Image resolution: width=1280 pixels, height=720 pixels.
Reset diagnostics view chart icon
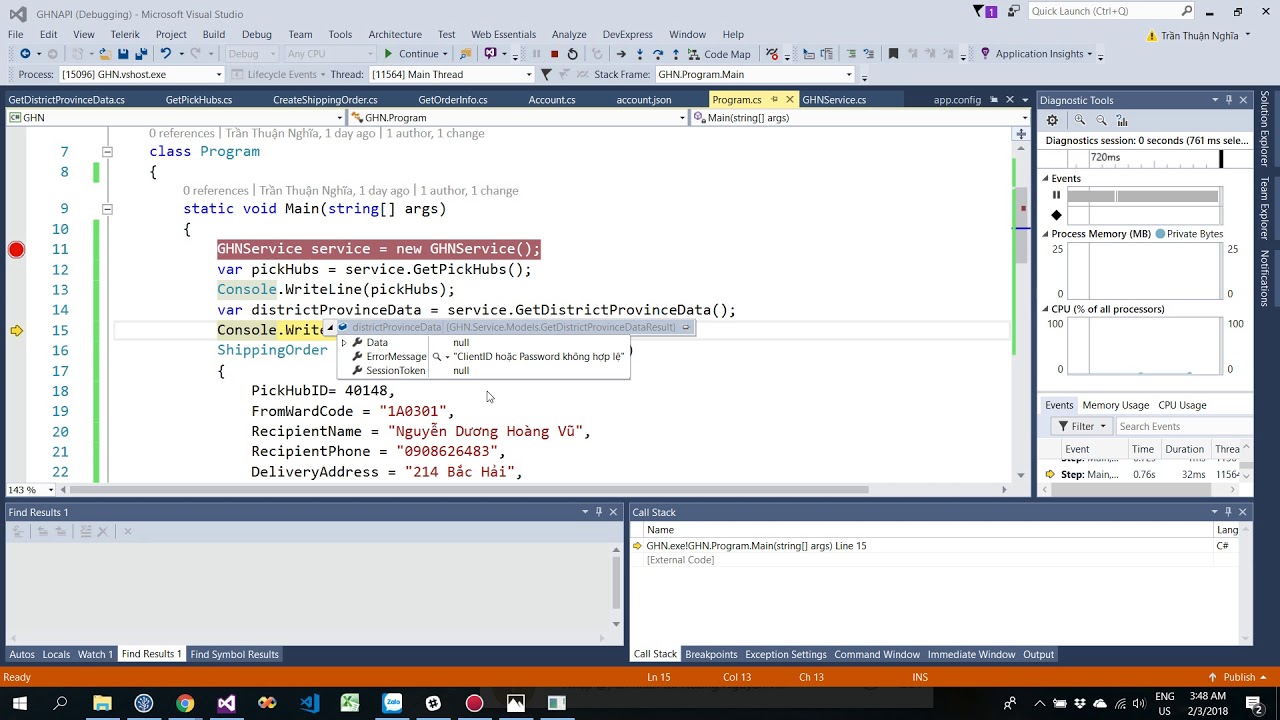pyautogui.click(x=1122, y=120)
